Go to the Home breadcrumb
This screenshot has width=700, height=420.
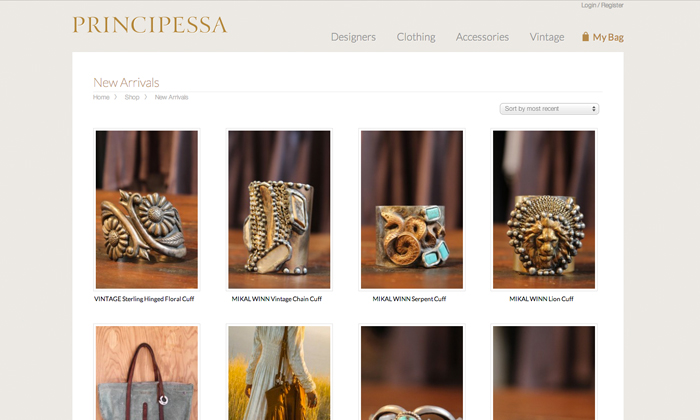(101, 97)
